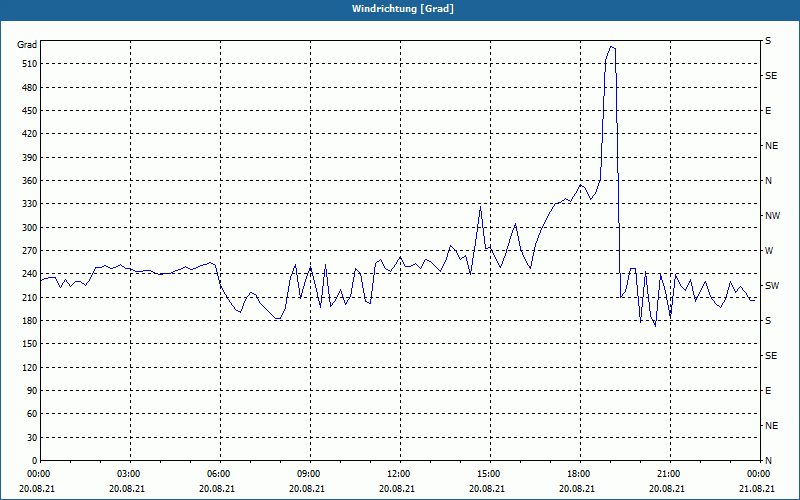Click the NE compass label beside 30 gridline
800x500 pixels.
pyautogui.click(x=772, y=426)
